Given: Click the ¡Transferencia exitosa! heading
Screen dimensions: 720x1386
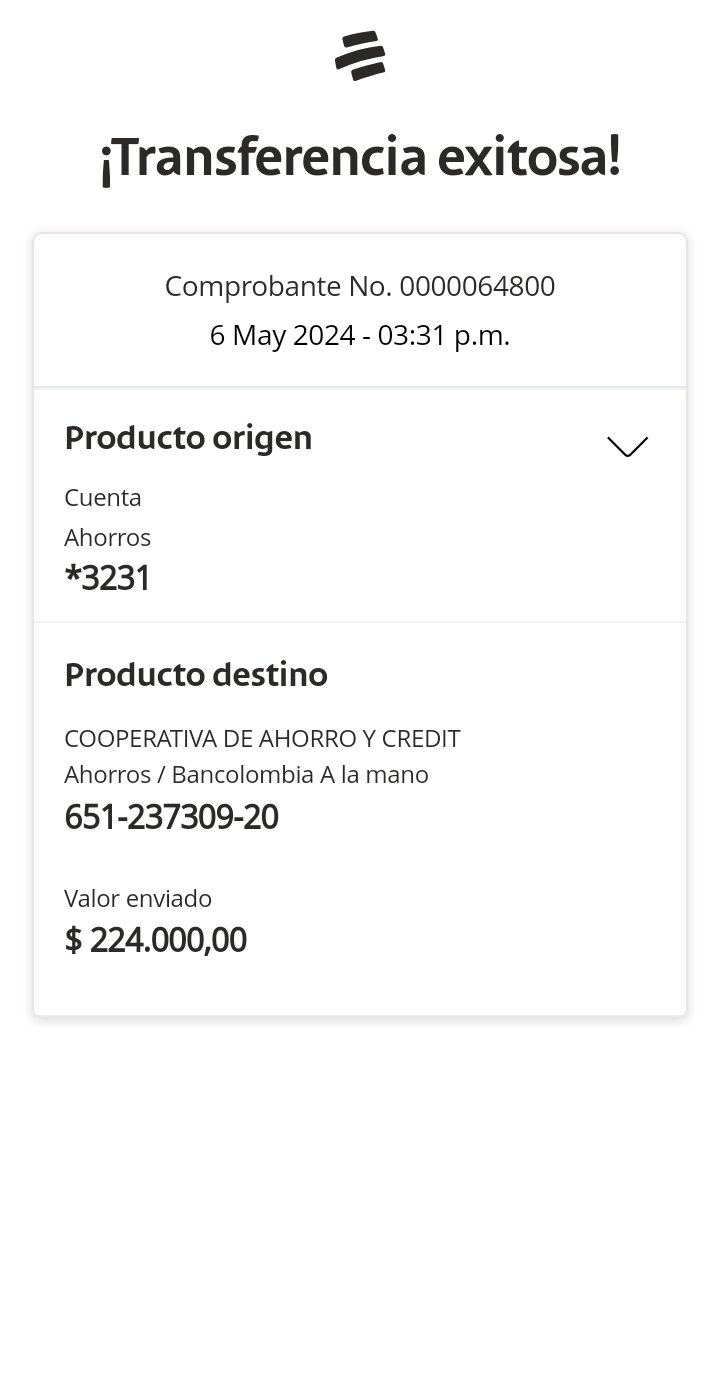Looking at the screenshot, I should (x=360, y=158).
